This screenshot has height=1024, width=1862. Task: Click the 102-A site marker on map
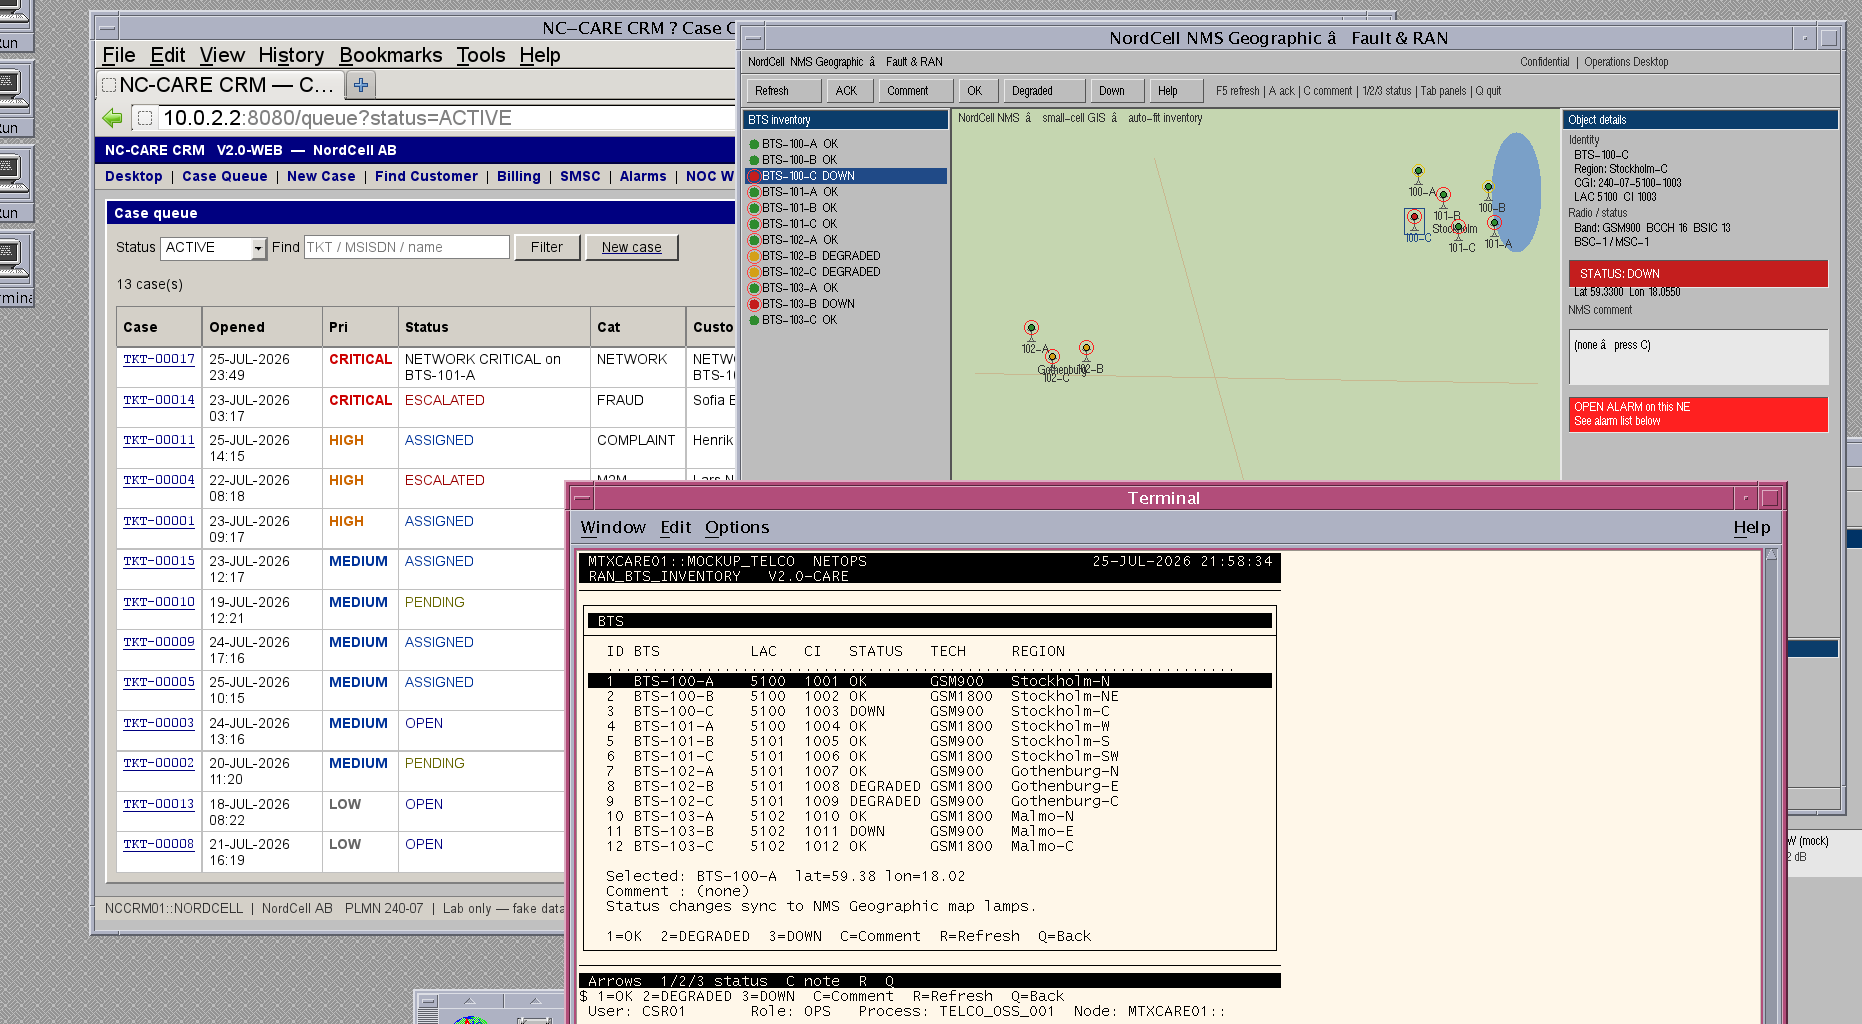click(x=1031, y=328)
